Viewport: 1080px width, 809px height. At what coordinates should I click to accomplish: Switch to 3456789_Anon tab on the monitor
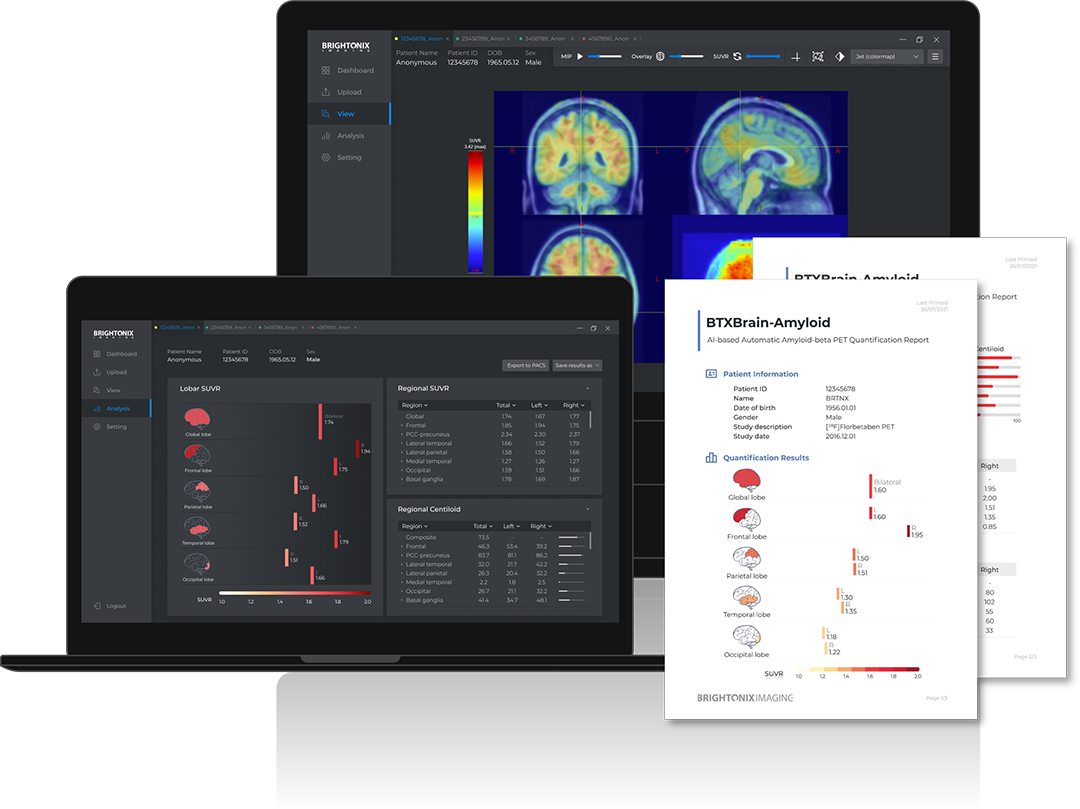pyautogui.click(x=545, y=39)
